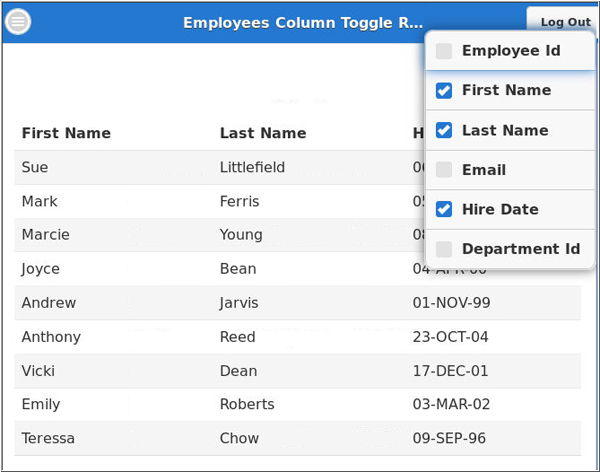
Task: Uncheck the Hire Date column checkbox
Action: tap(444, 210)
